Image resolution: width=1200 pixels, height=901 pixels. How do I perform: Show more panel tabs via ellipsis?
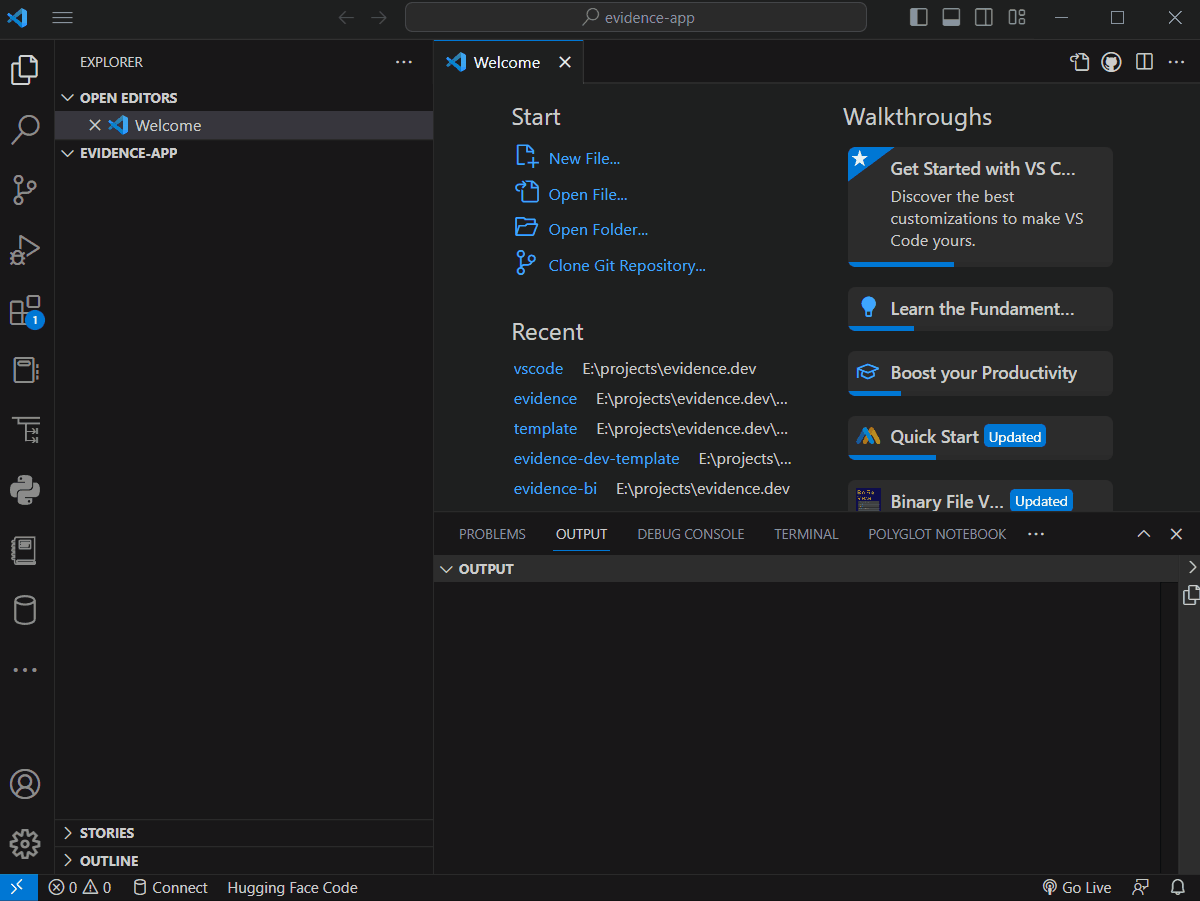coord(1036,534)
